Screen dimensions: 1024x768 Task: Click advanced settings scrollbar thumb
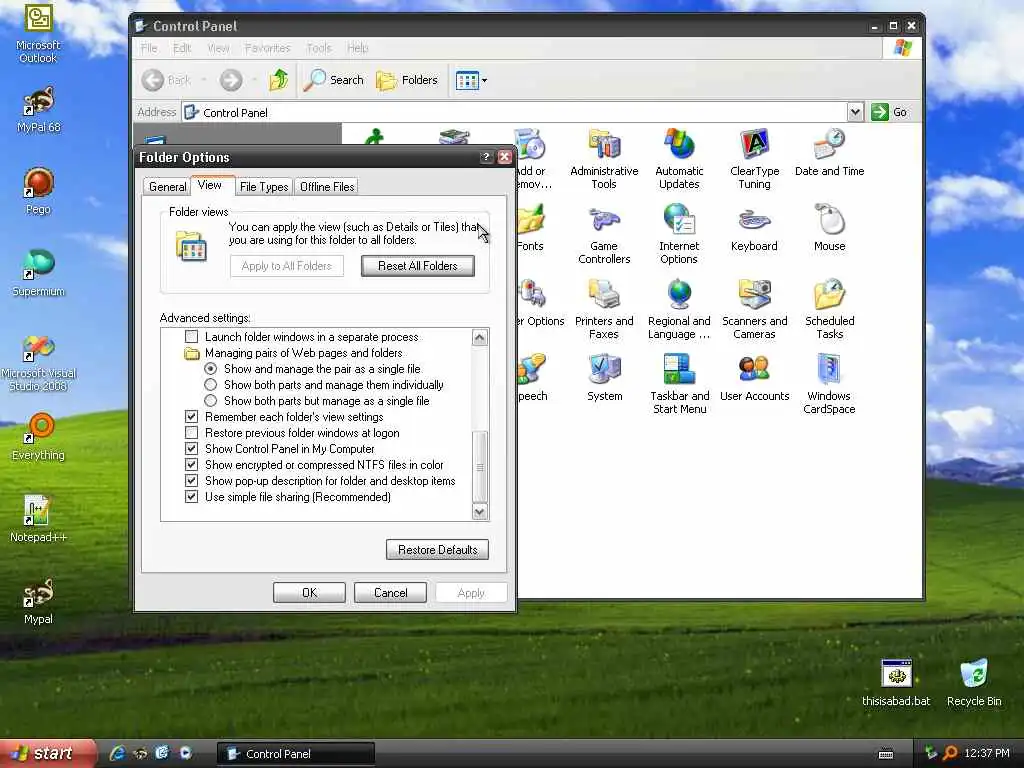479,467
